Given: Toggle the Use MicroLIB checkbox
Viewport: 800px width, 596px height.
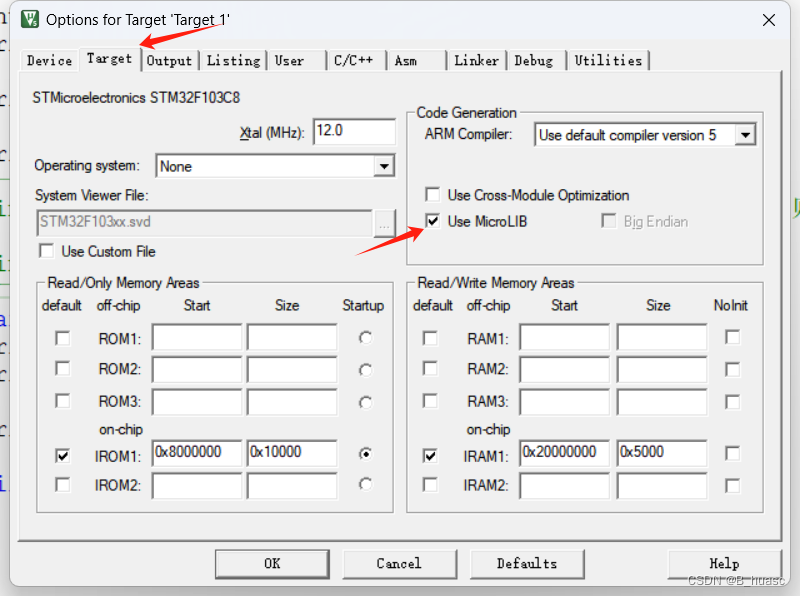Looking at the screenshot, I should (x=433, y=221).
